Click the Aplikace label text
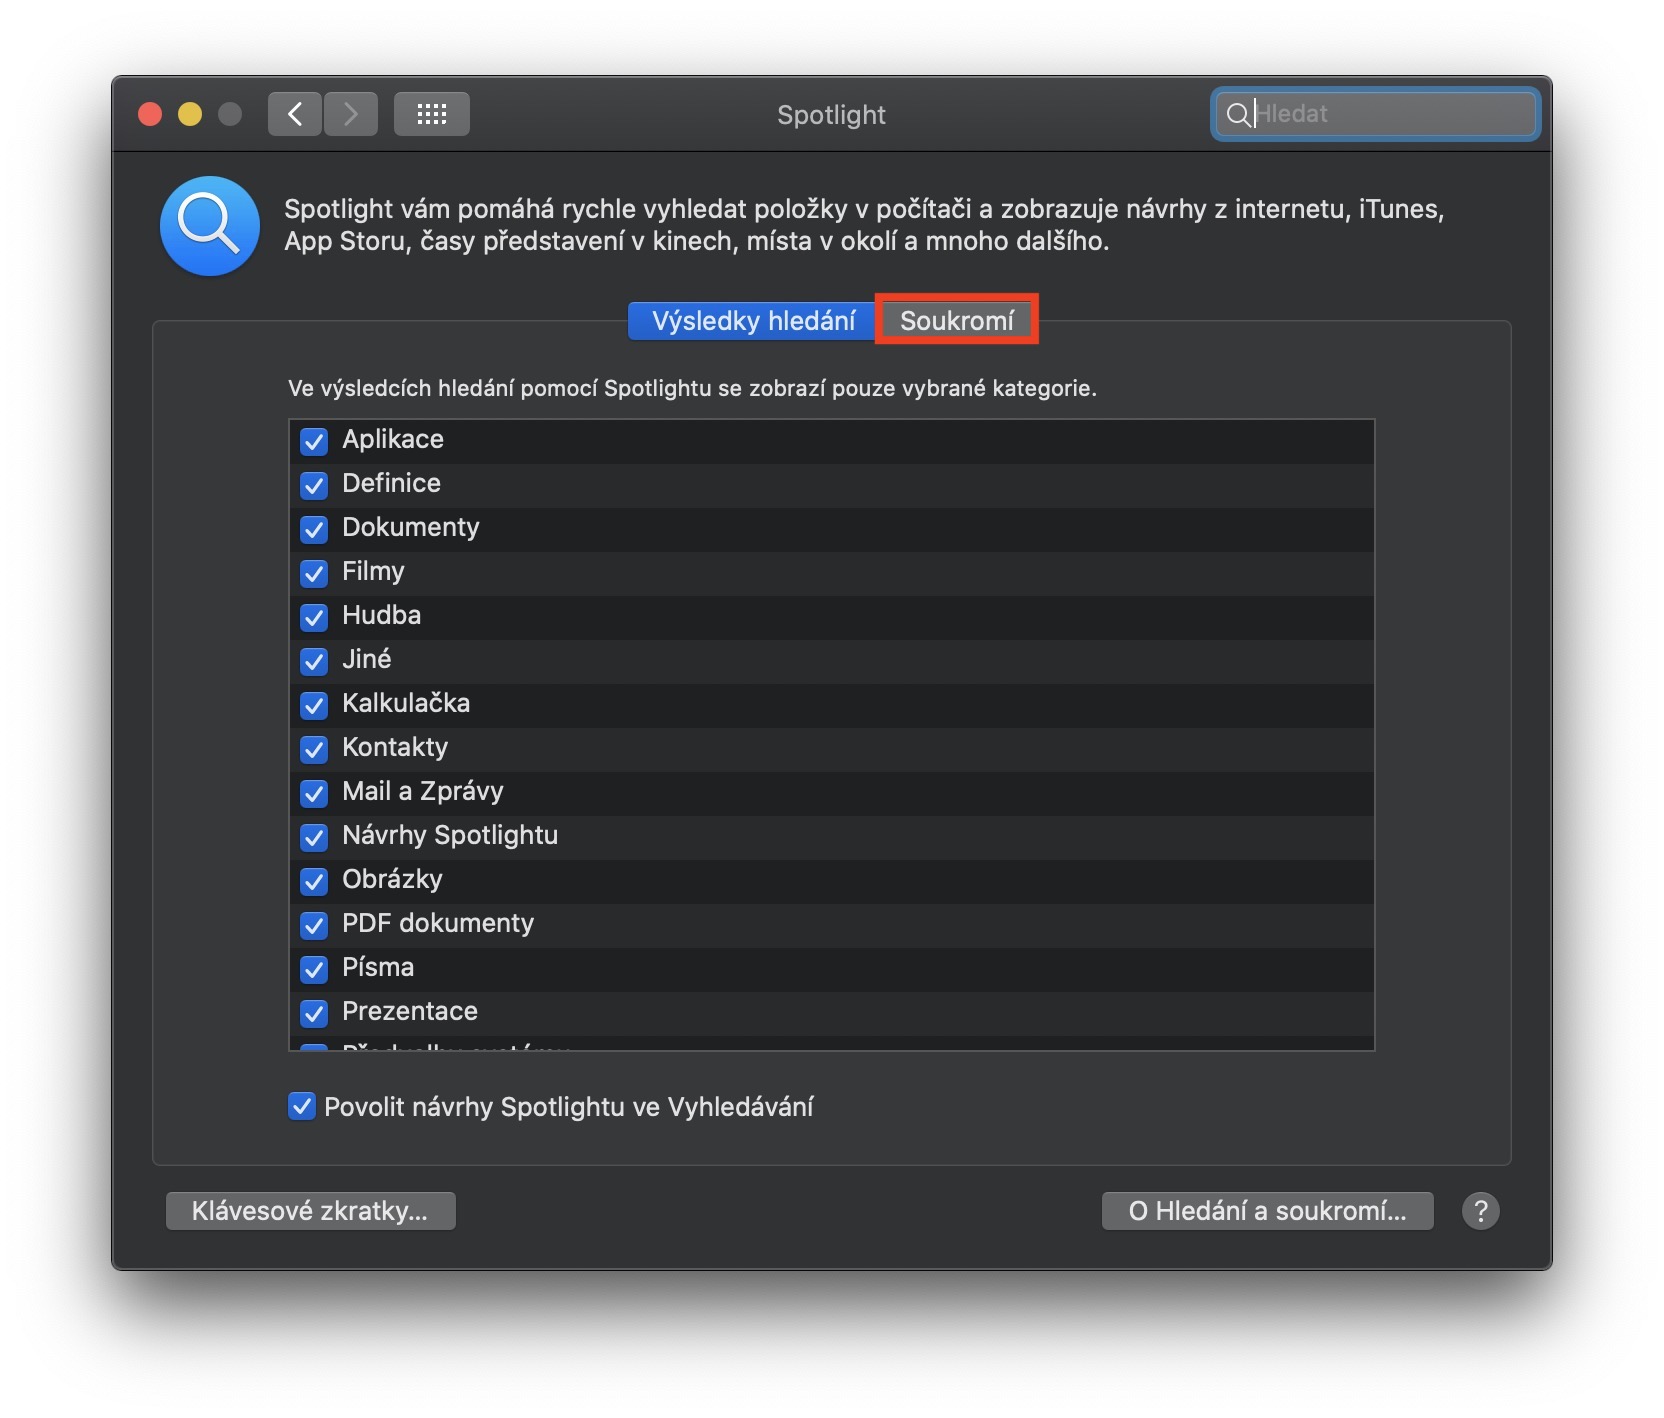 click(393, 439)
